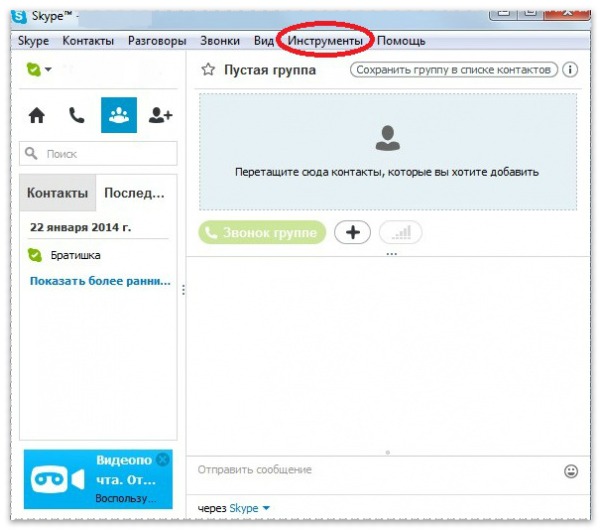602x530 pixels.
Task: Open the emoticon smiley picker
Action: click(x=571, y=471)
